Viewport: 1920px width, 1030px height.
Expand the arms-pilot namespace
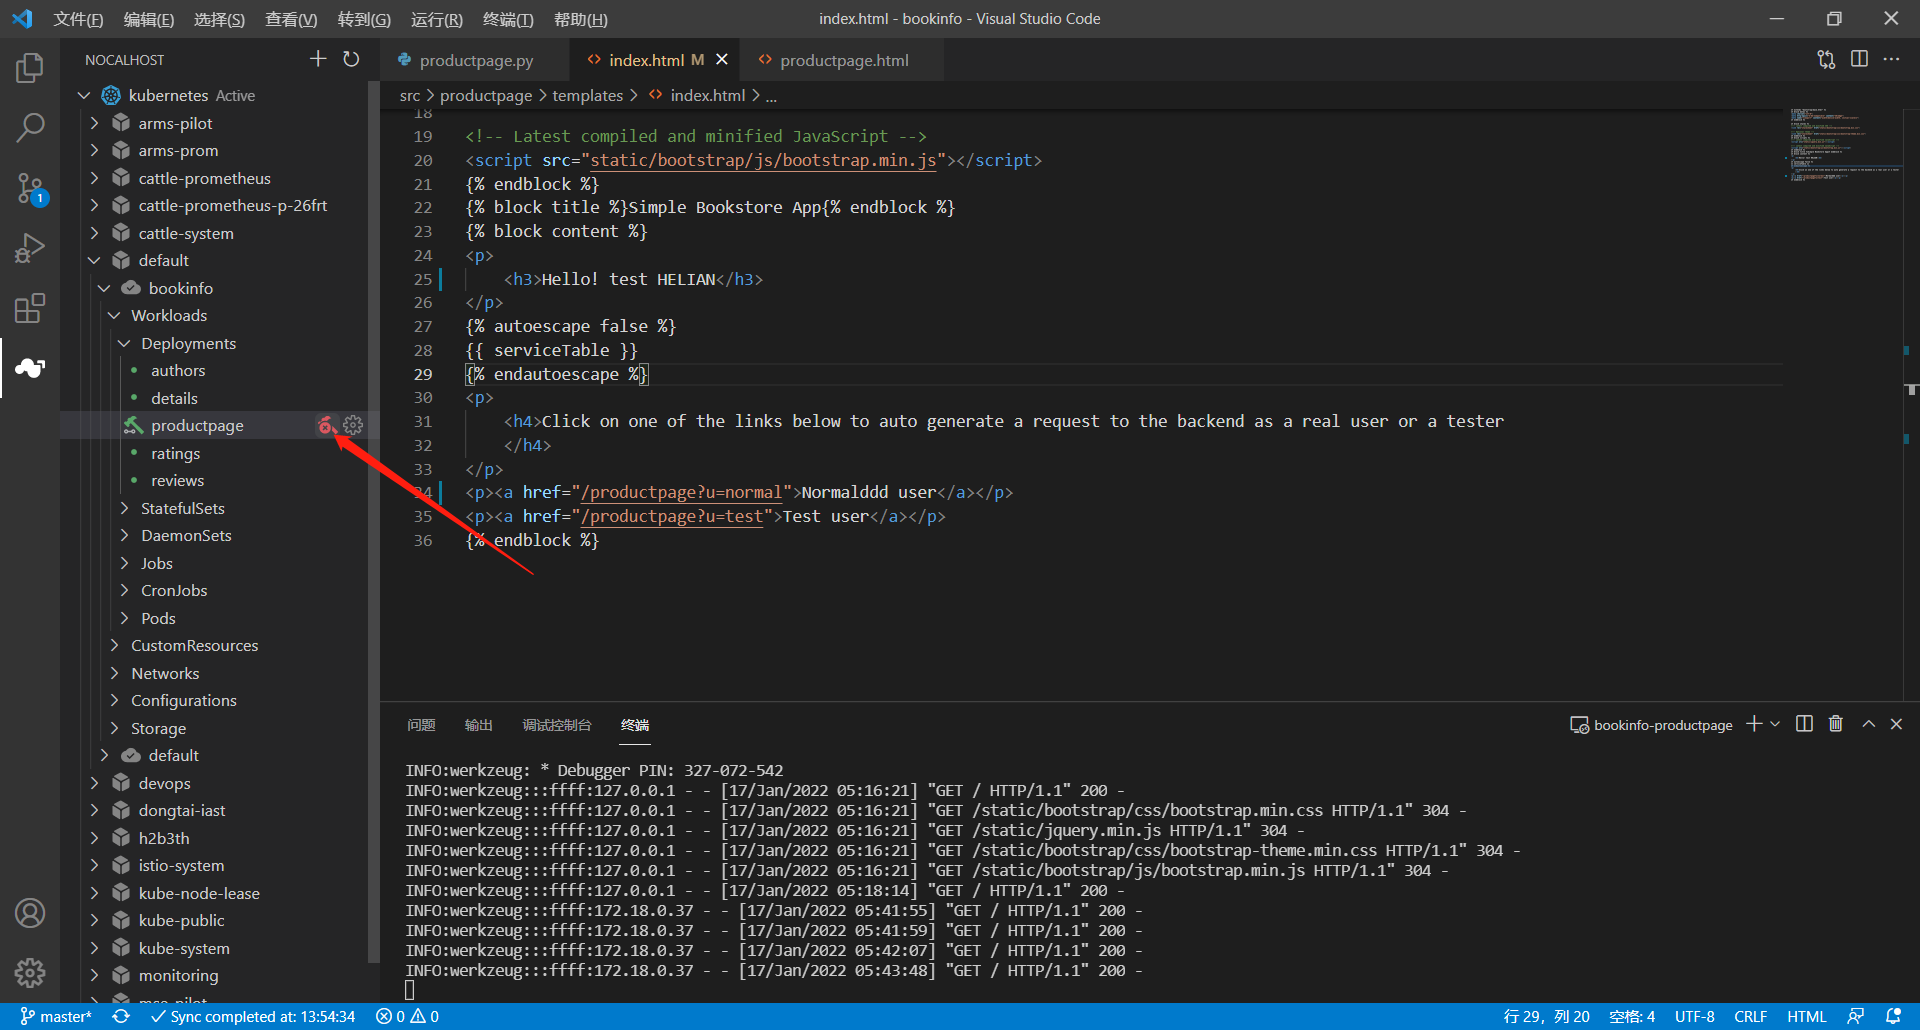tap(94, 123)
